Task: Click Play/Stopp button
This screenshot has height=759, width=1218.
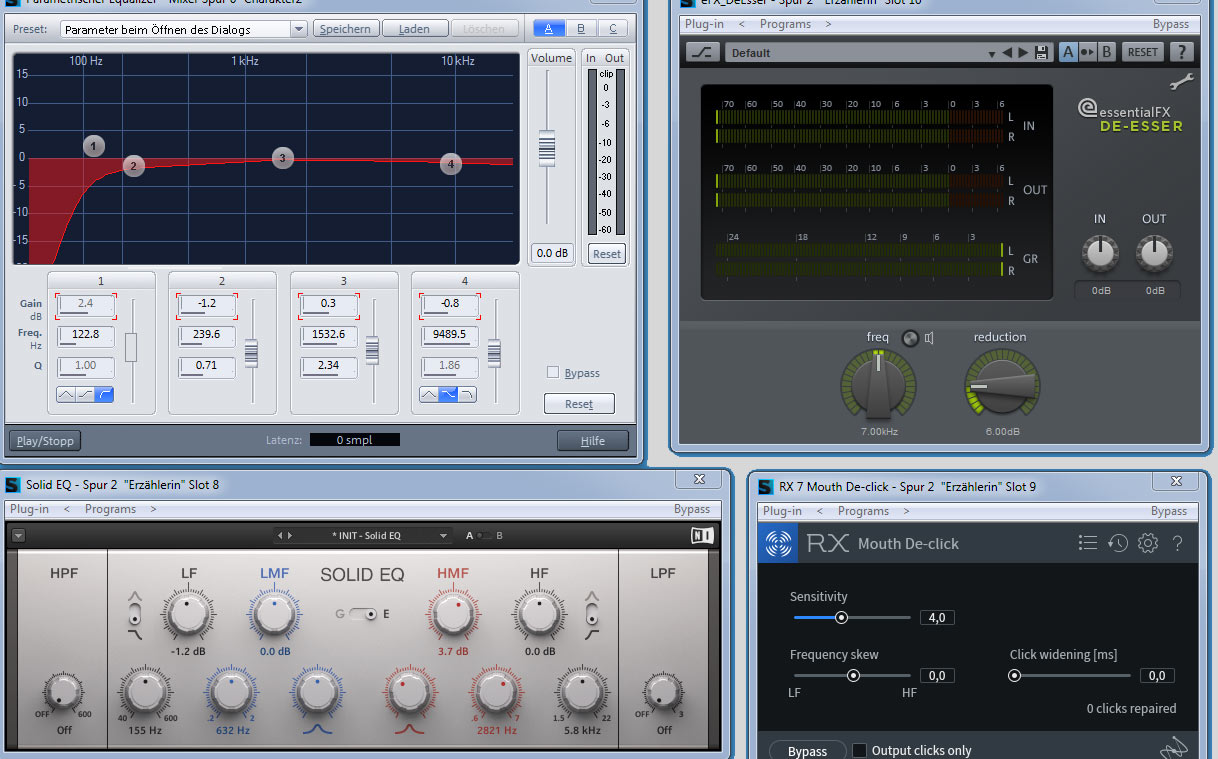Action: coord(45,440)
